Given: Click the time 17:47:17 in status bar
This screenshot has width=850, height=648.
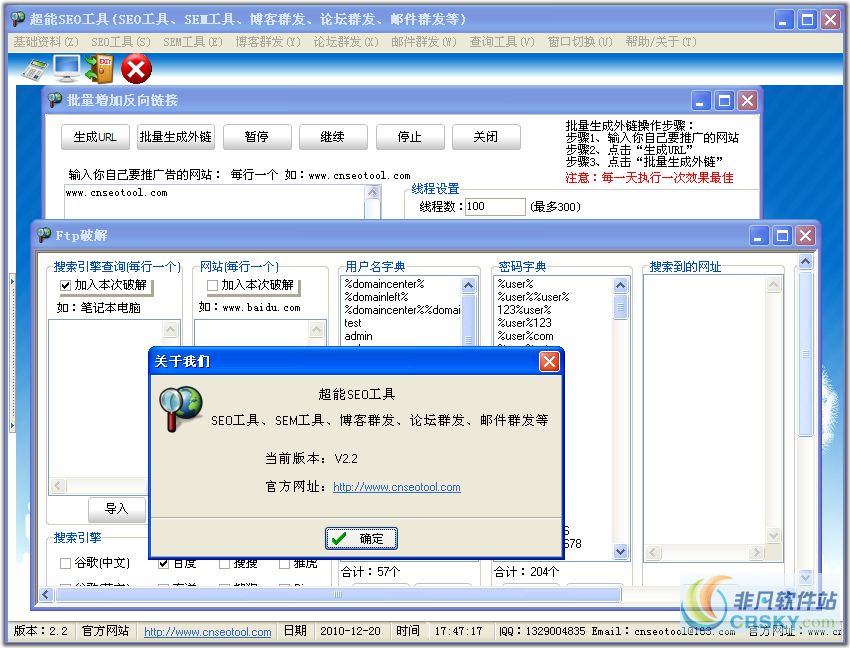Looking at the screenshot, I should (459, 631).
